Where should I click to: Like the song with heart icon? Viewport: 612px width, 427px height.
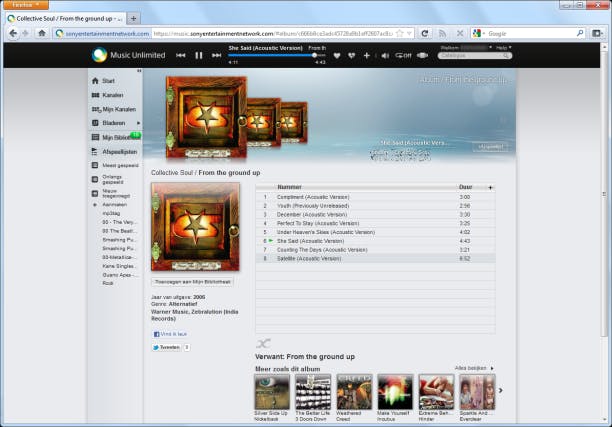point(337,56)
